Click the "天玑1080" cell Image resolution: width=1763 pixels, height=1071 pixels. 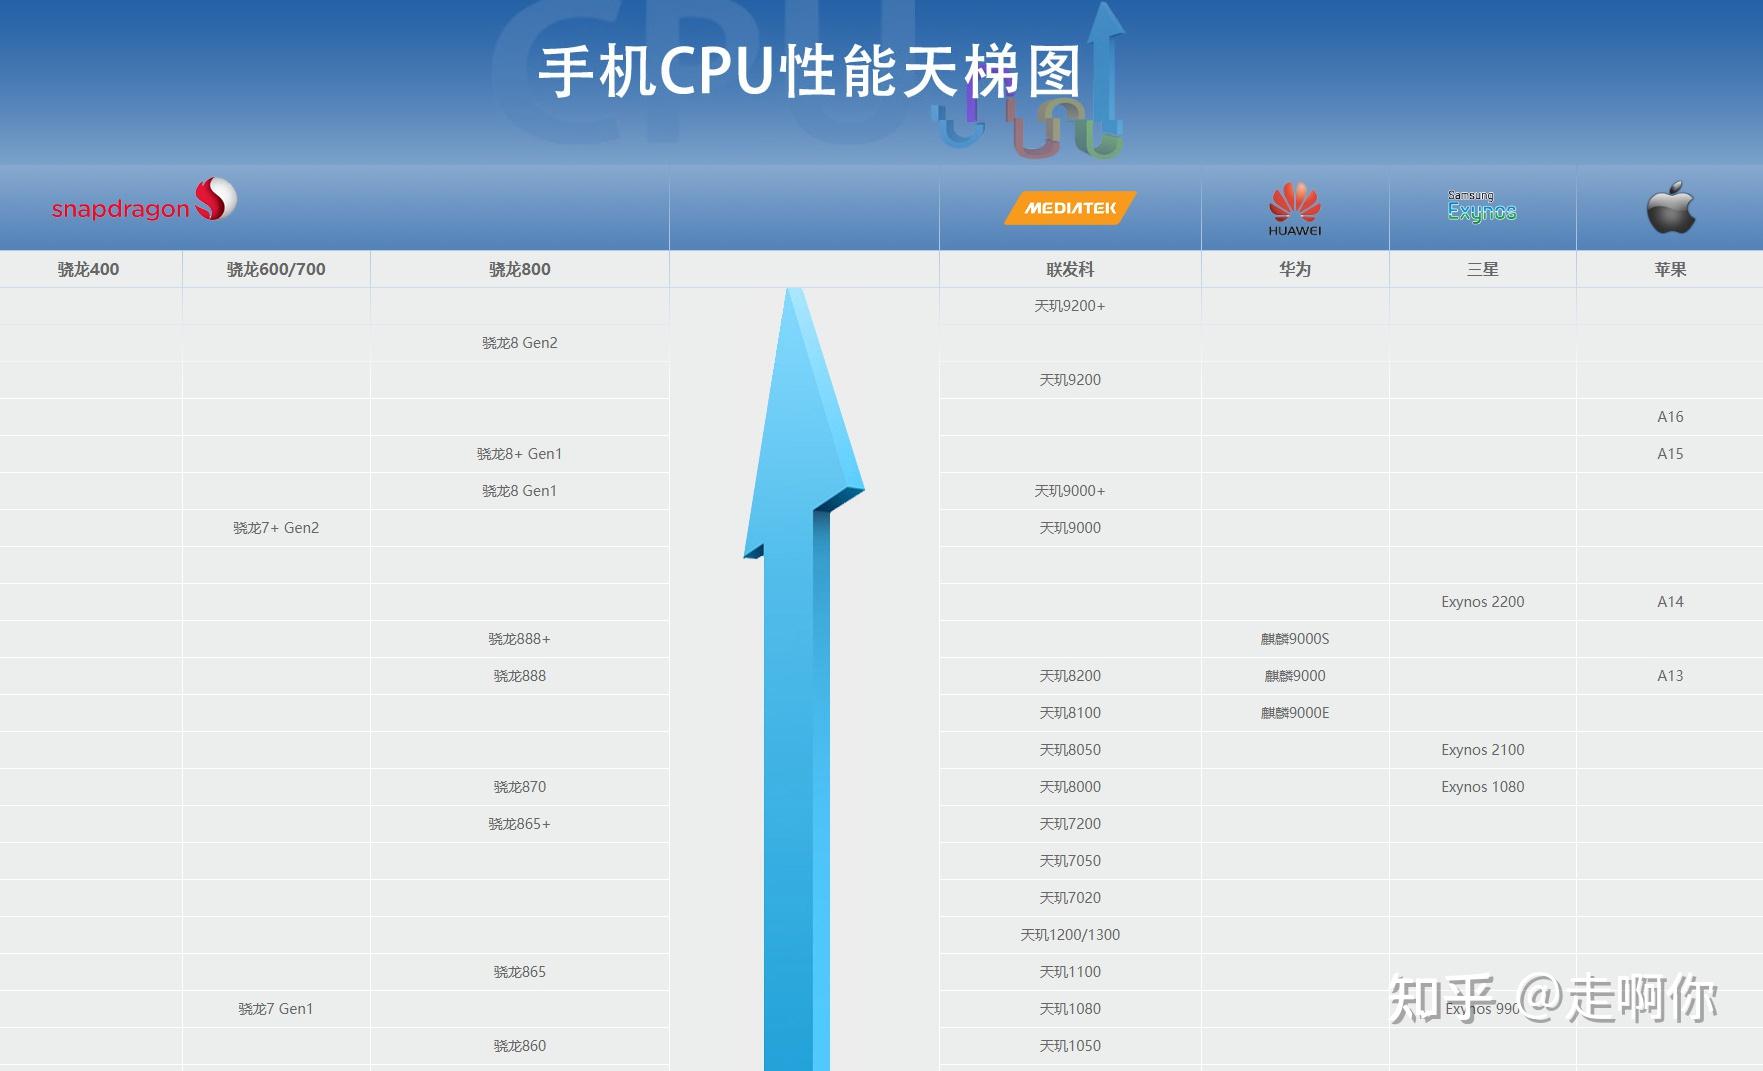coord(1070,1009)
